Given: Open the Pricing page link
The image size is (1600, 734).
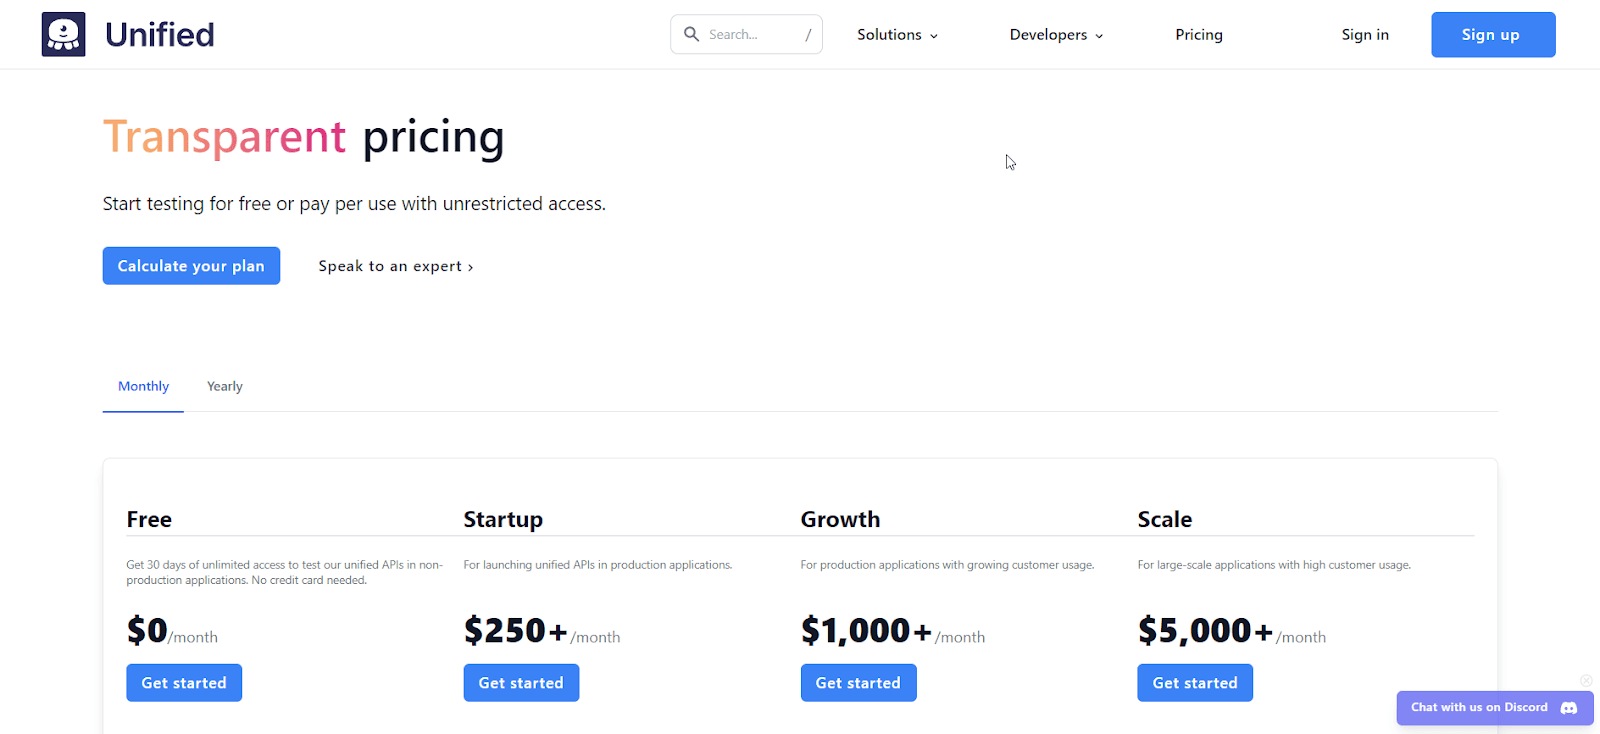Looking at the screenshot, I should [1199, 35].
